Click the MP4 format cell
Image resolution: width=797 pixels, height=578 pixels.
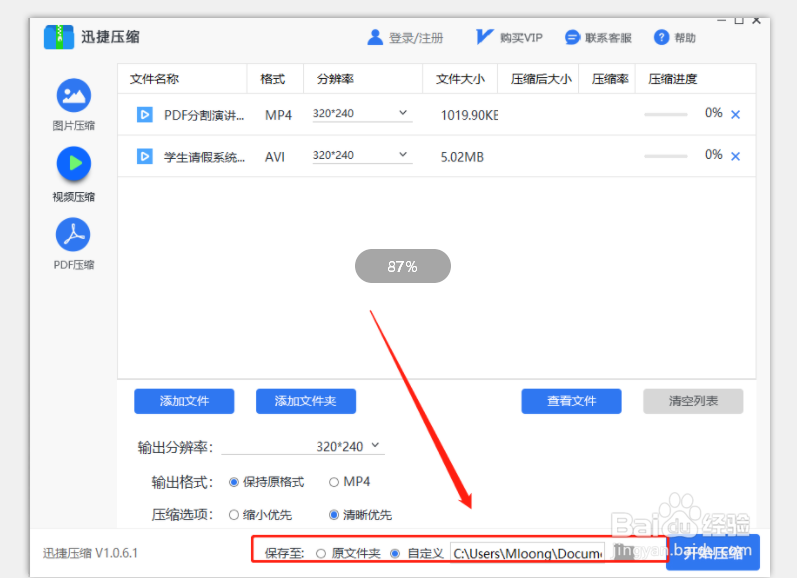pos(278,115)
